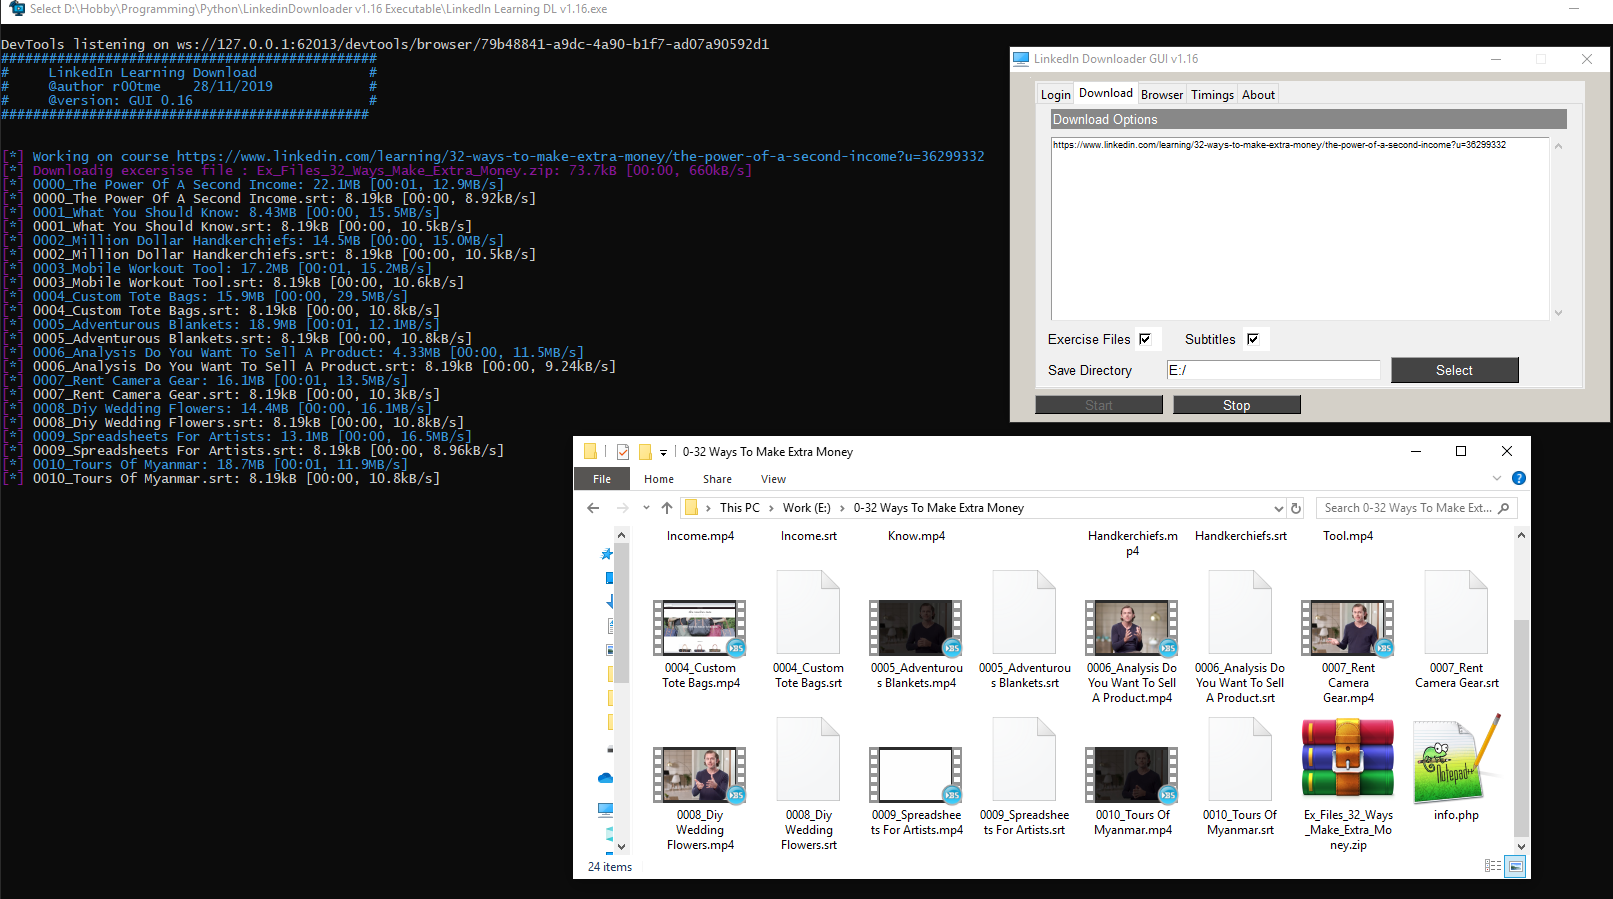Open the Login tab in downloader
The height and width of the screenshot is (899, 1613).
[1055, 95]
